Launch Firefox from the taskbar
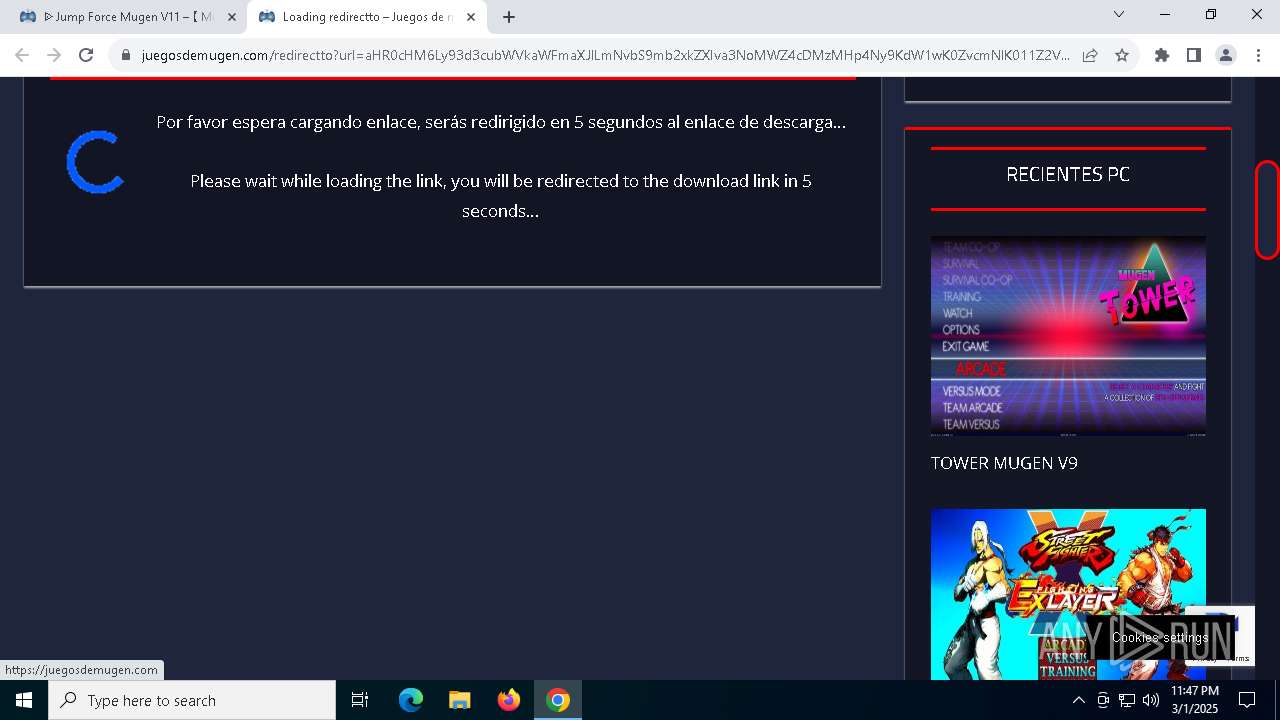This screenshot has height=720, width=1280. [x=509, y=700]
